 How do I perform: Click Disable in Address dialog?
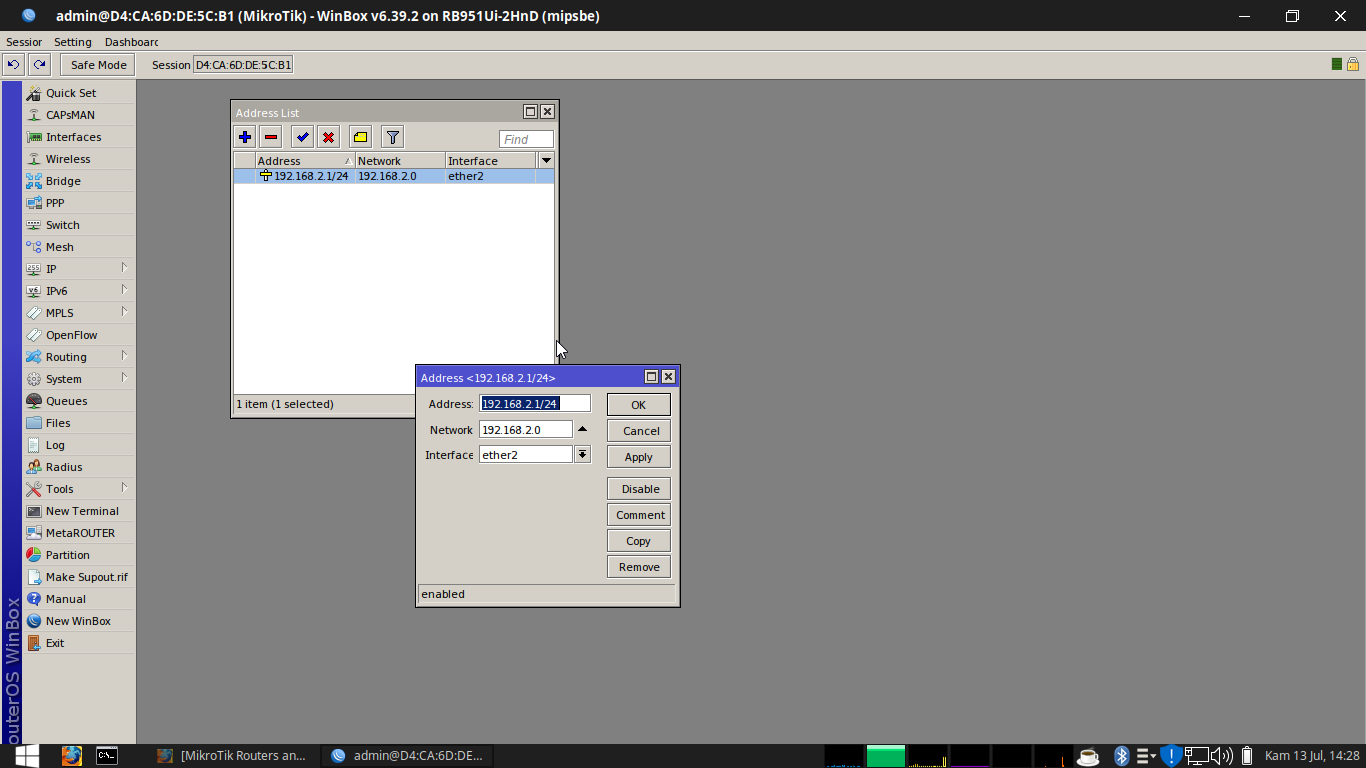639,489
